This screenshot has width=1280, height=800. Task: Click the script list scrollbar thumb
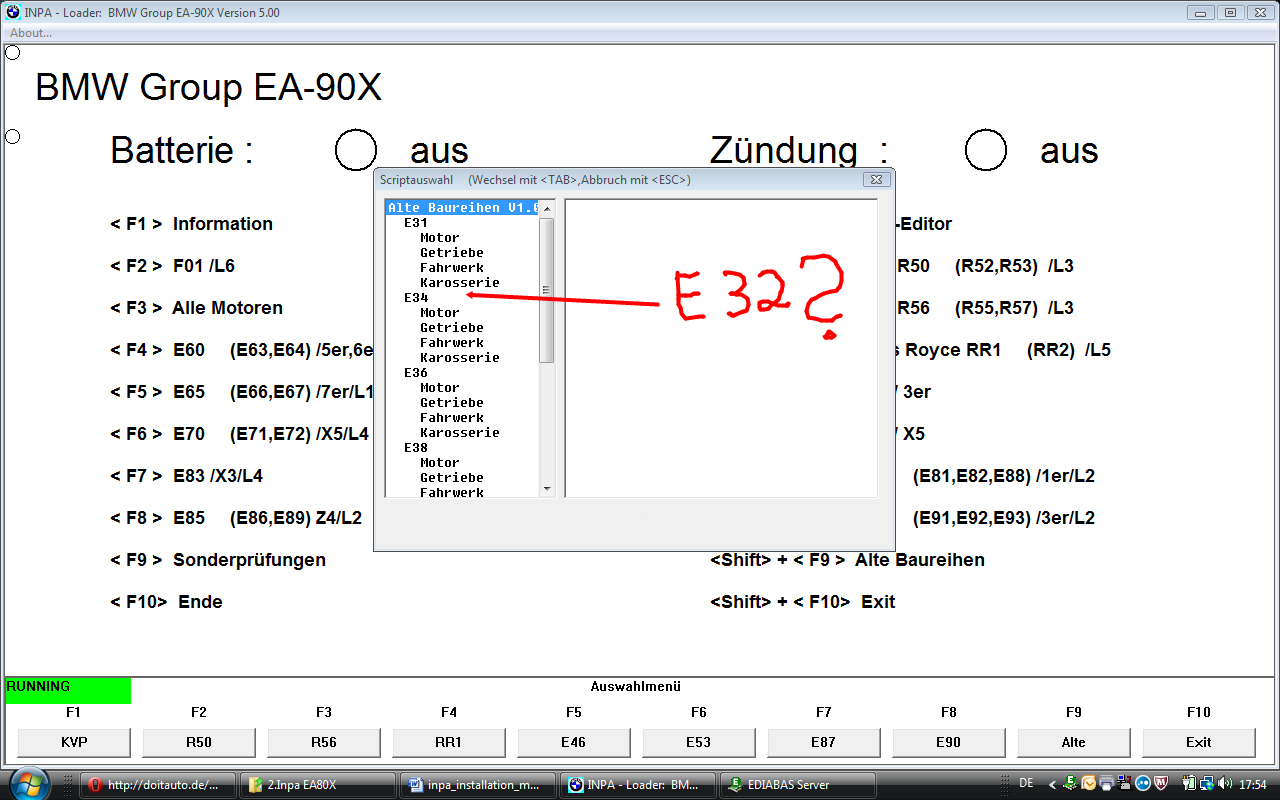point(546,288)
